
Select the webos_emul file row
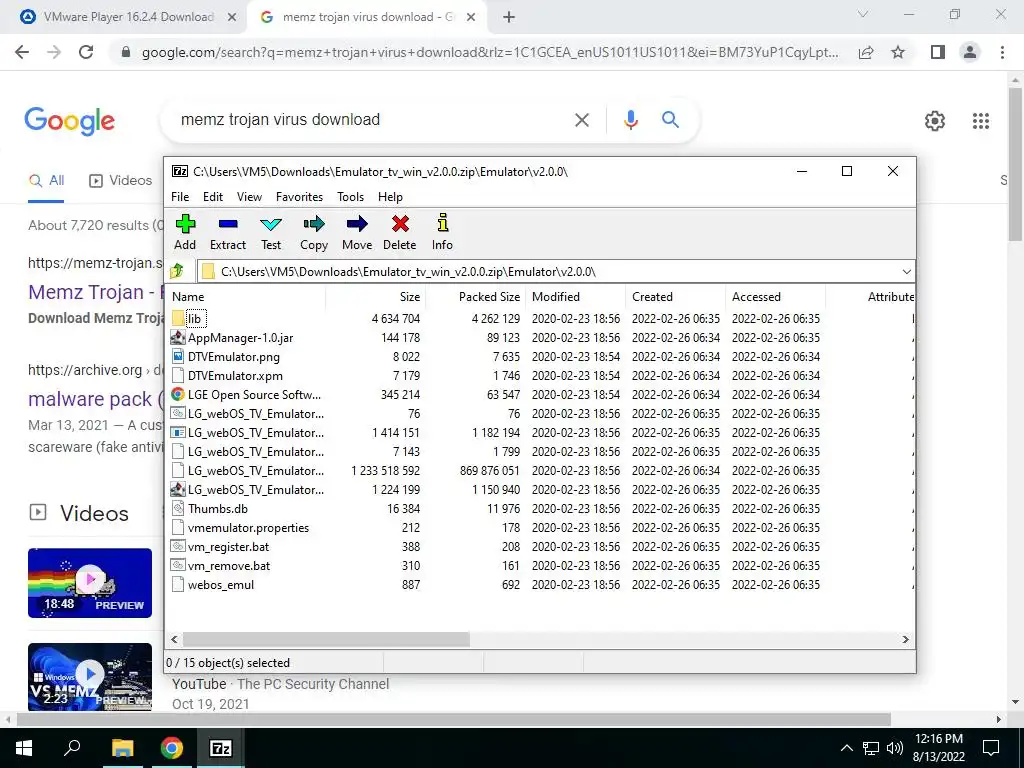pyautogui.click(x=541, y=584)
